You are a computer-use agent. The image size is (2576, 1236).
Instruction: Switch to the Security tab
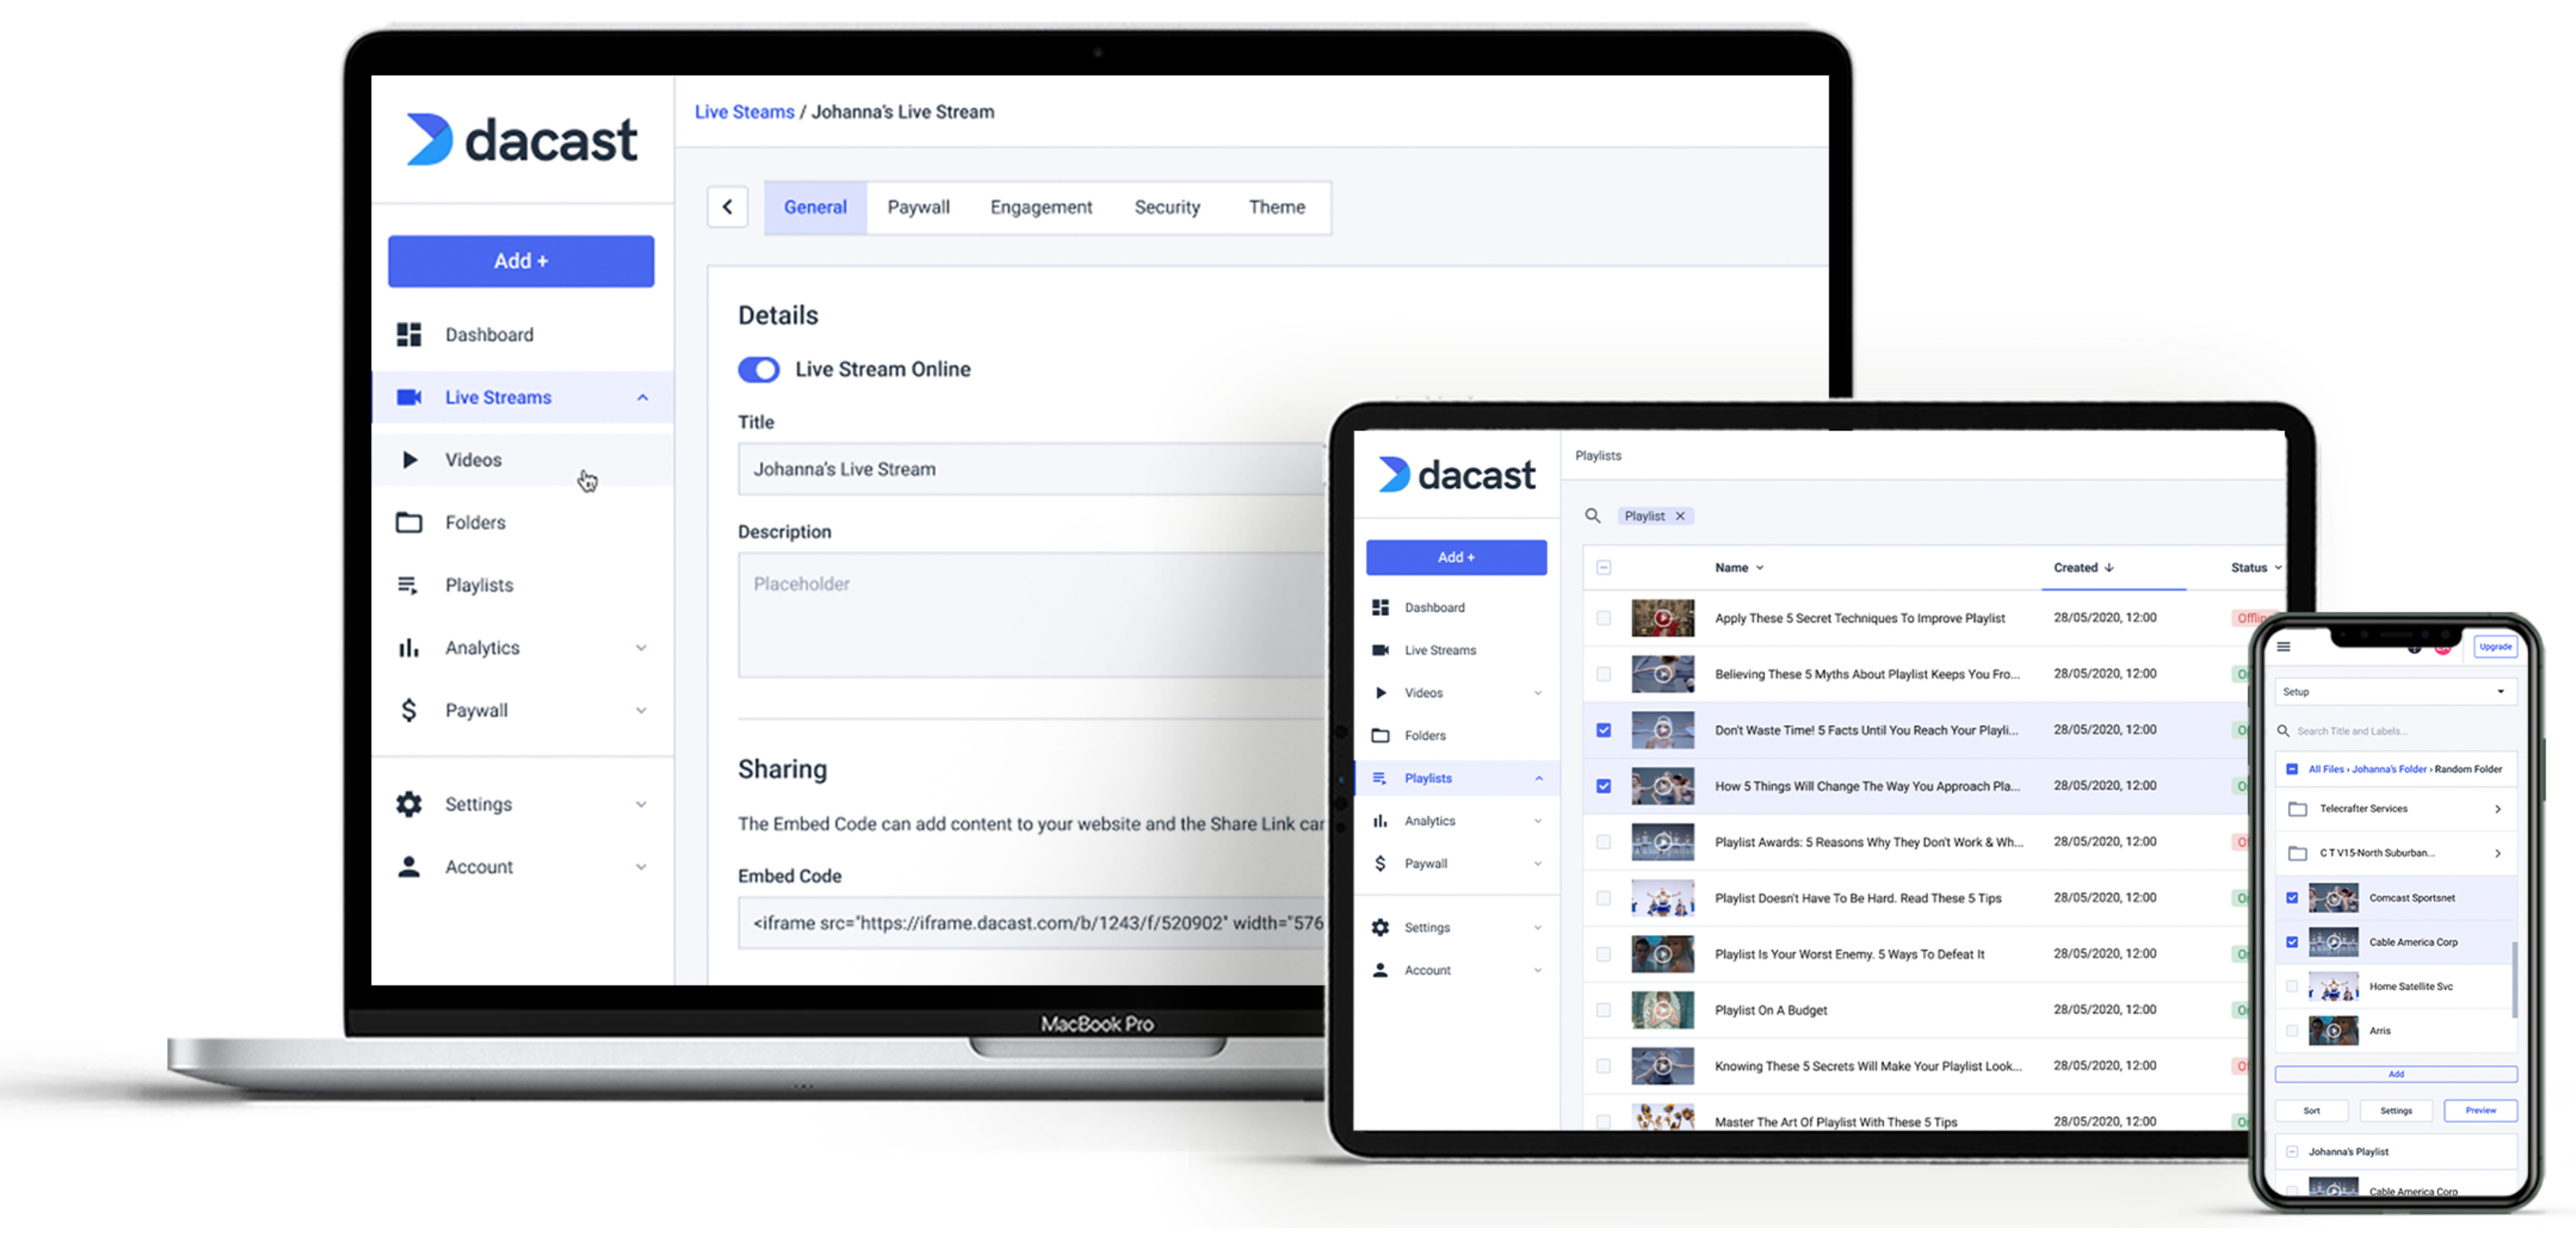[1168, 207]
